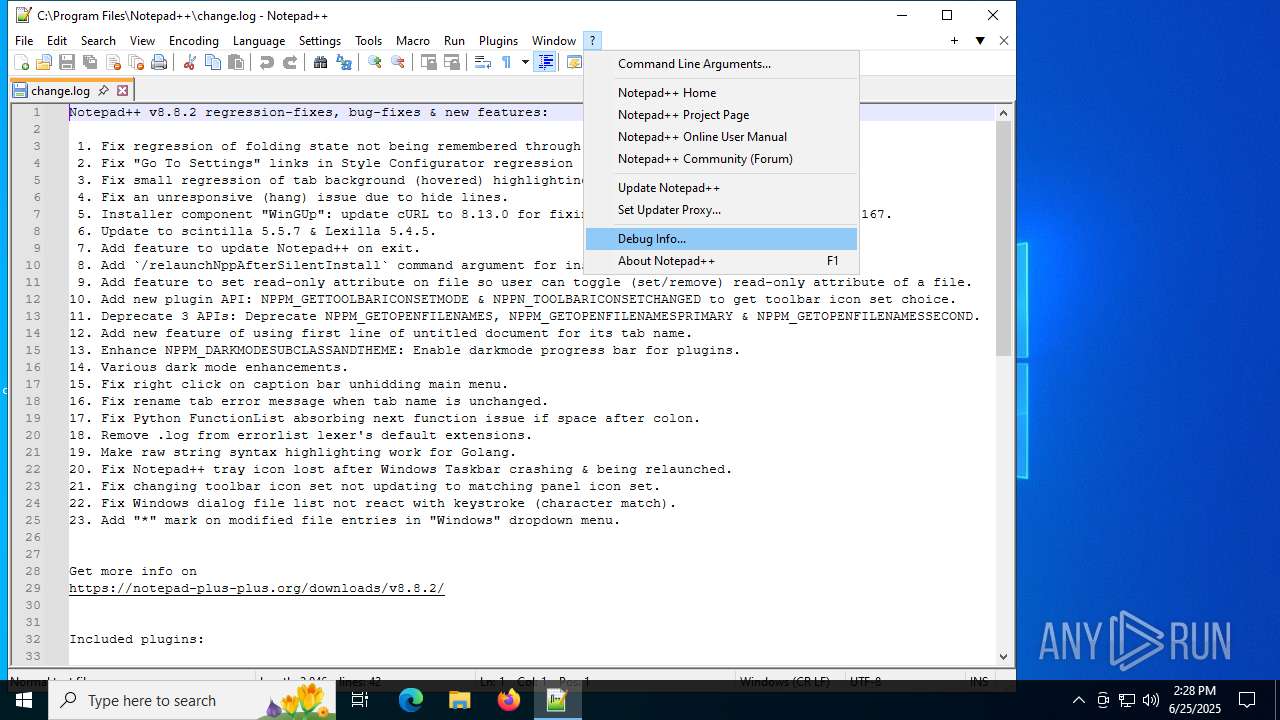Image resolution: width=1280 pixels, height=720 pixels.
Task: Open the Plugins menu
Action: click(x=498, y=41)
